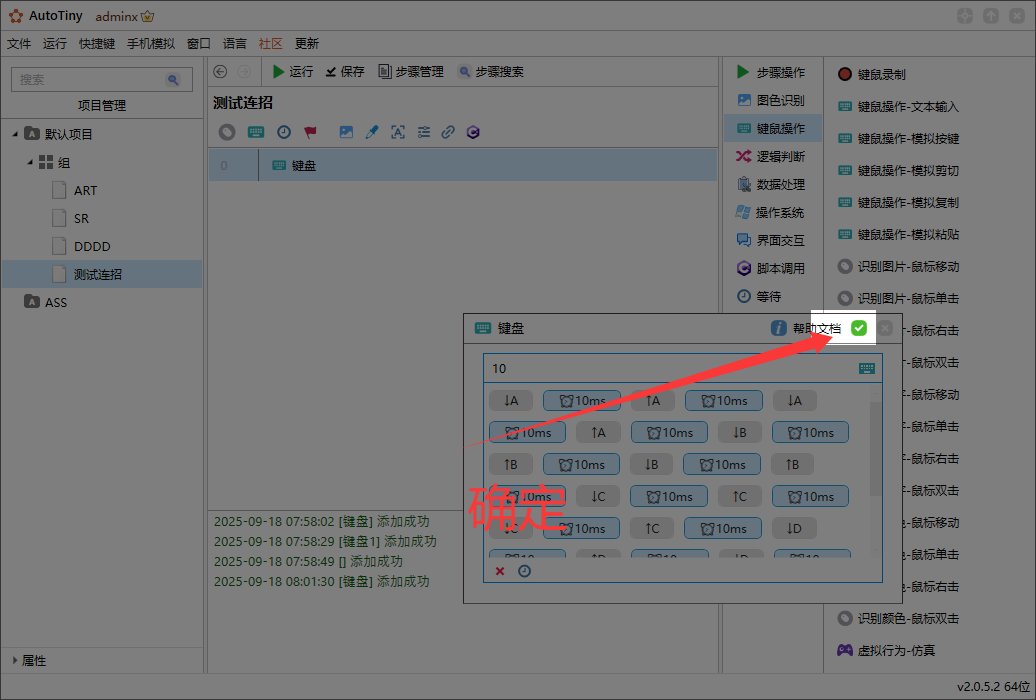
Task: Click the red X delete icon in dialog
Action: click(500, 571)
